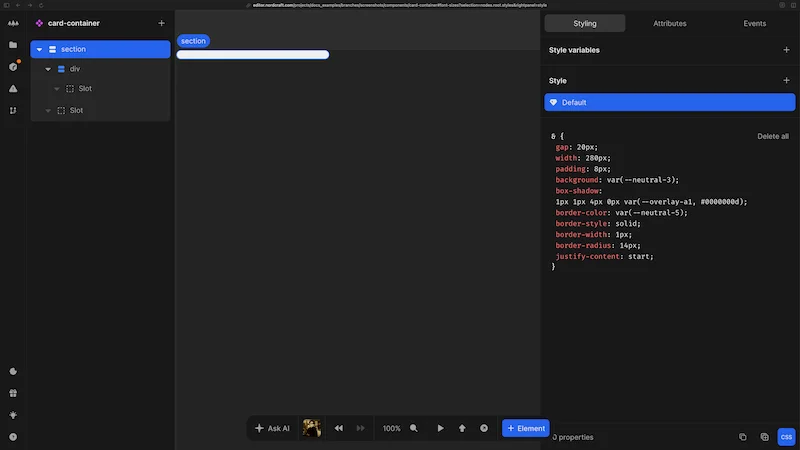Click the Ask AI button

point(272,428)
